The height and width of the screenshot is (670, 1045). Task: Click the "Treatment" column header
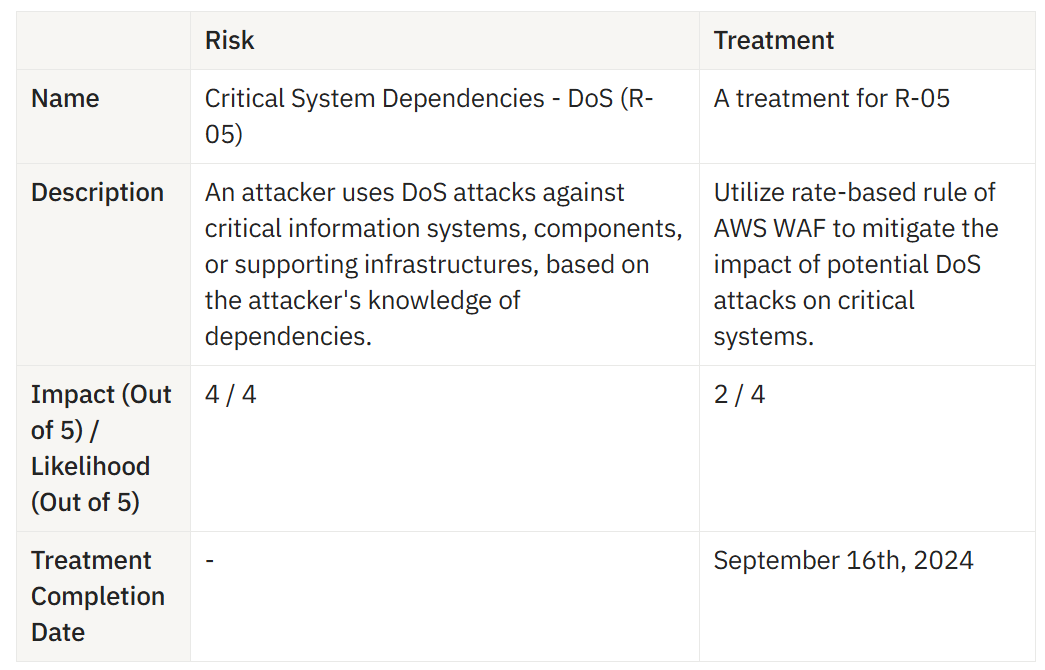[773, 41]
